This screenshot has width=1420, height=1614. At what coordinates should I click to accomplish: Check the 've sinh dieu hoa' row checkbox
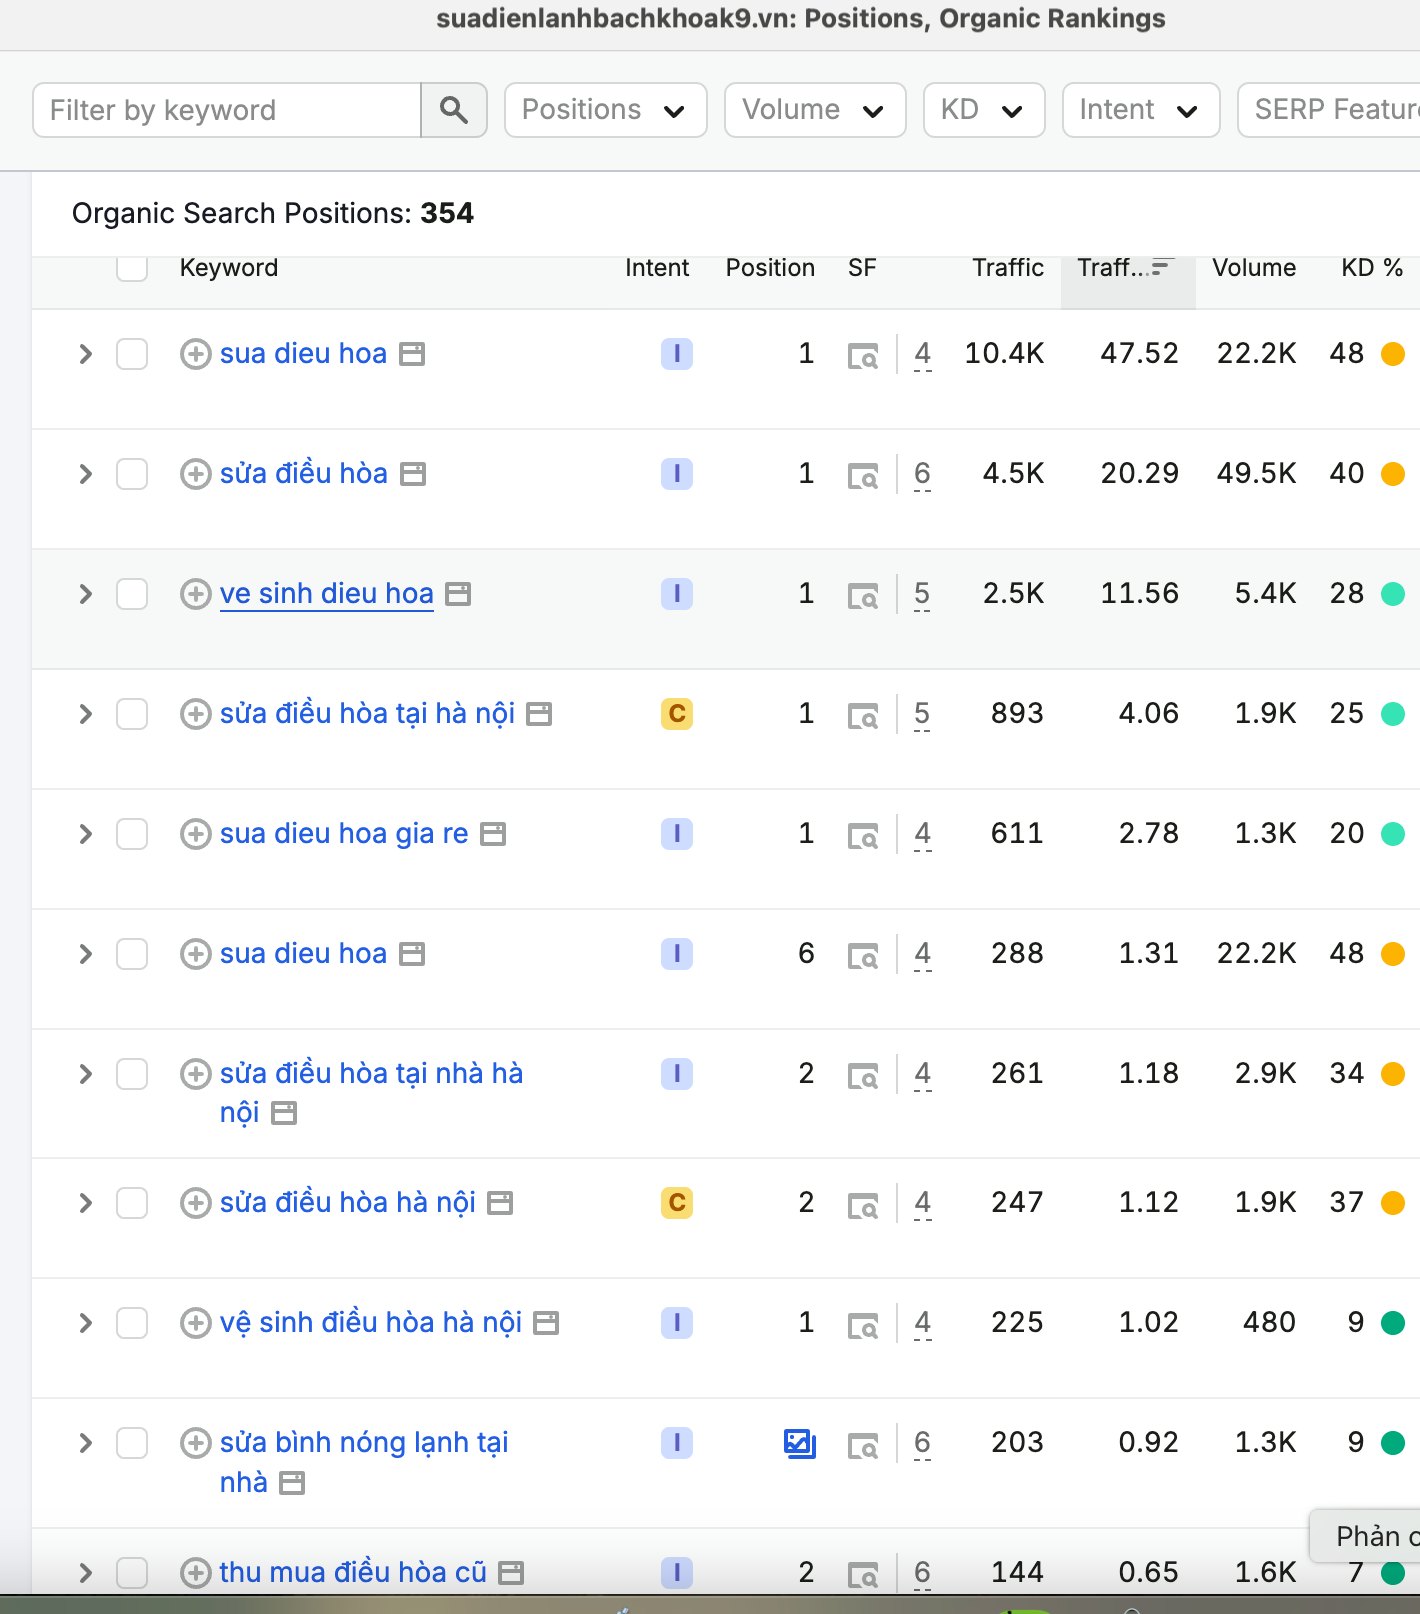pos(132,594)
